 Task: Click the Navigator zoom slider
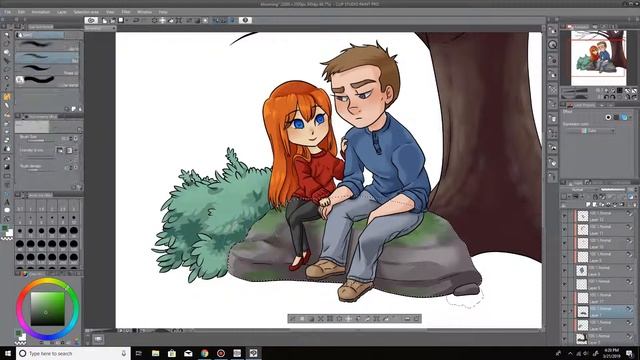pyautogui.click(x=576, y=90)
